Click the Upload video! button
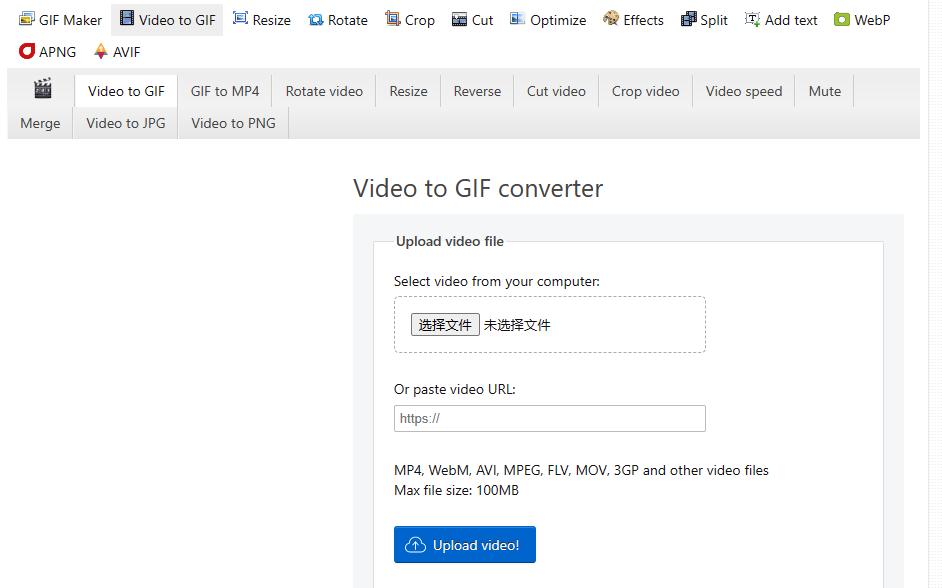942x588 pixels. 464,545
